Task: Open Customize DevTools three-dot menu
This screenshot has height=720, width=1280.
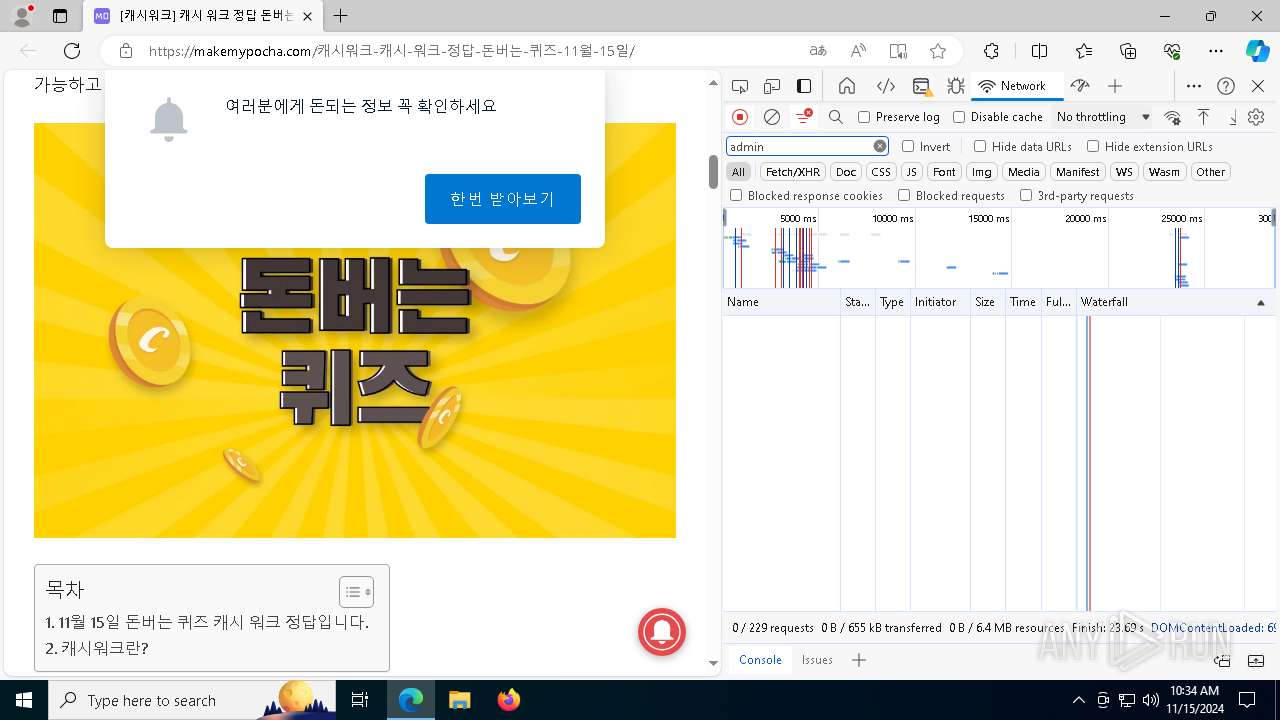Action: 1193,86
